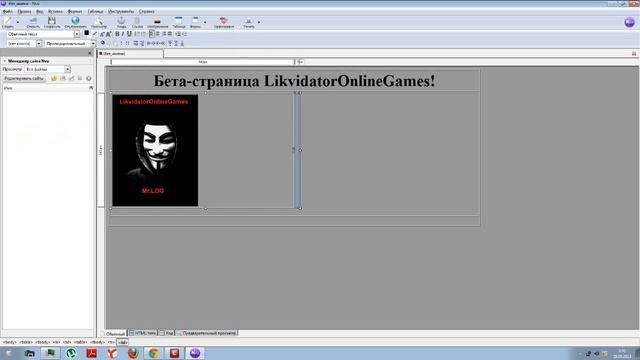Open the Таблица menu
The height and width of the screenshot is (360, 640).
[x=95, y=11]
